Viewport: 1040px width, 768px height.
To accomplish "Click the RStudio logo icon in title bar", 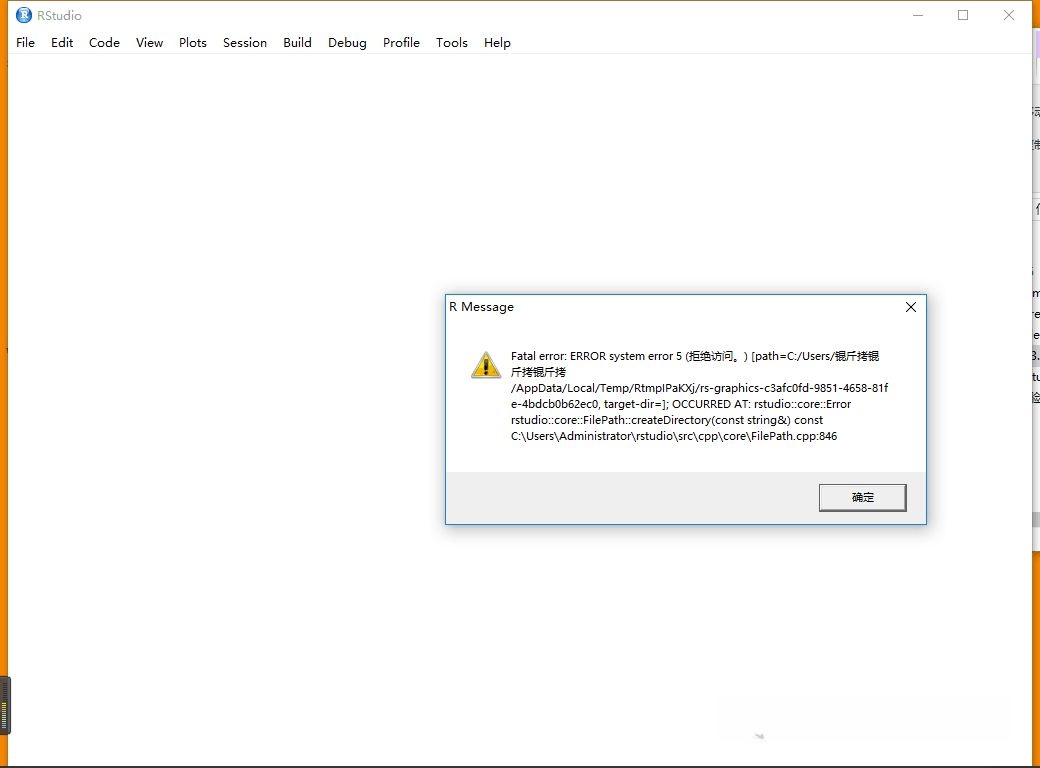I will [24, 15].
